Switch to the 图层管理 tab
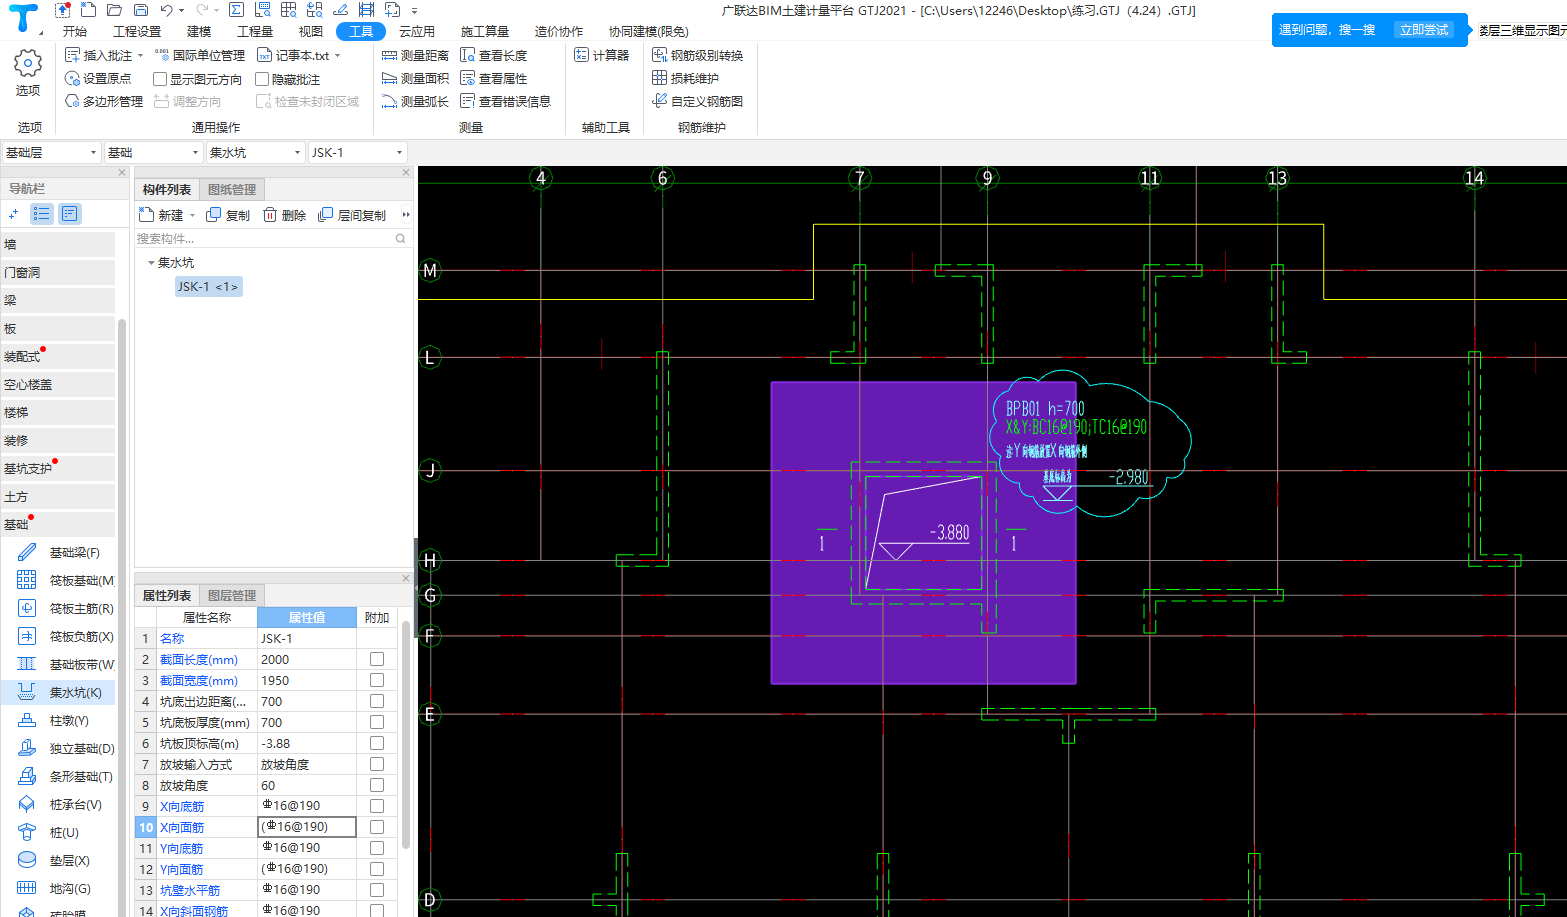 (x=232, y=595)
